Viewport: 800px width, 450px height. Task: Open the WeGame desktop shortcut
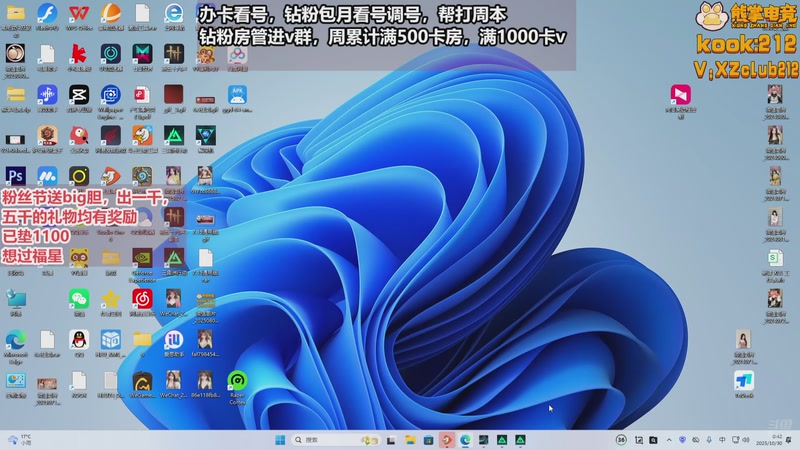tap(142, 381)
